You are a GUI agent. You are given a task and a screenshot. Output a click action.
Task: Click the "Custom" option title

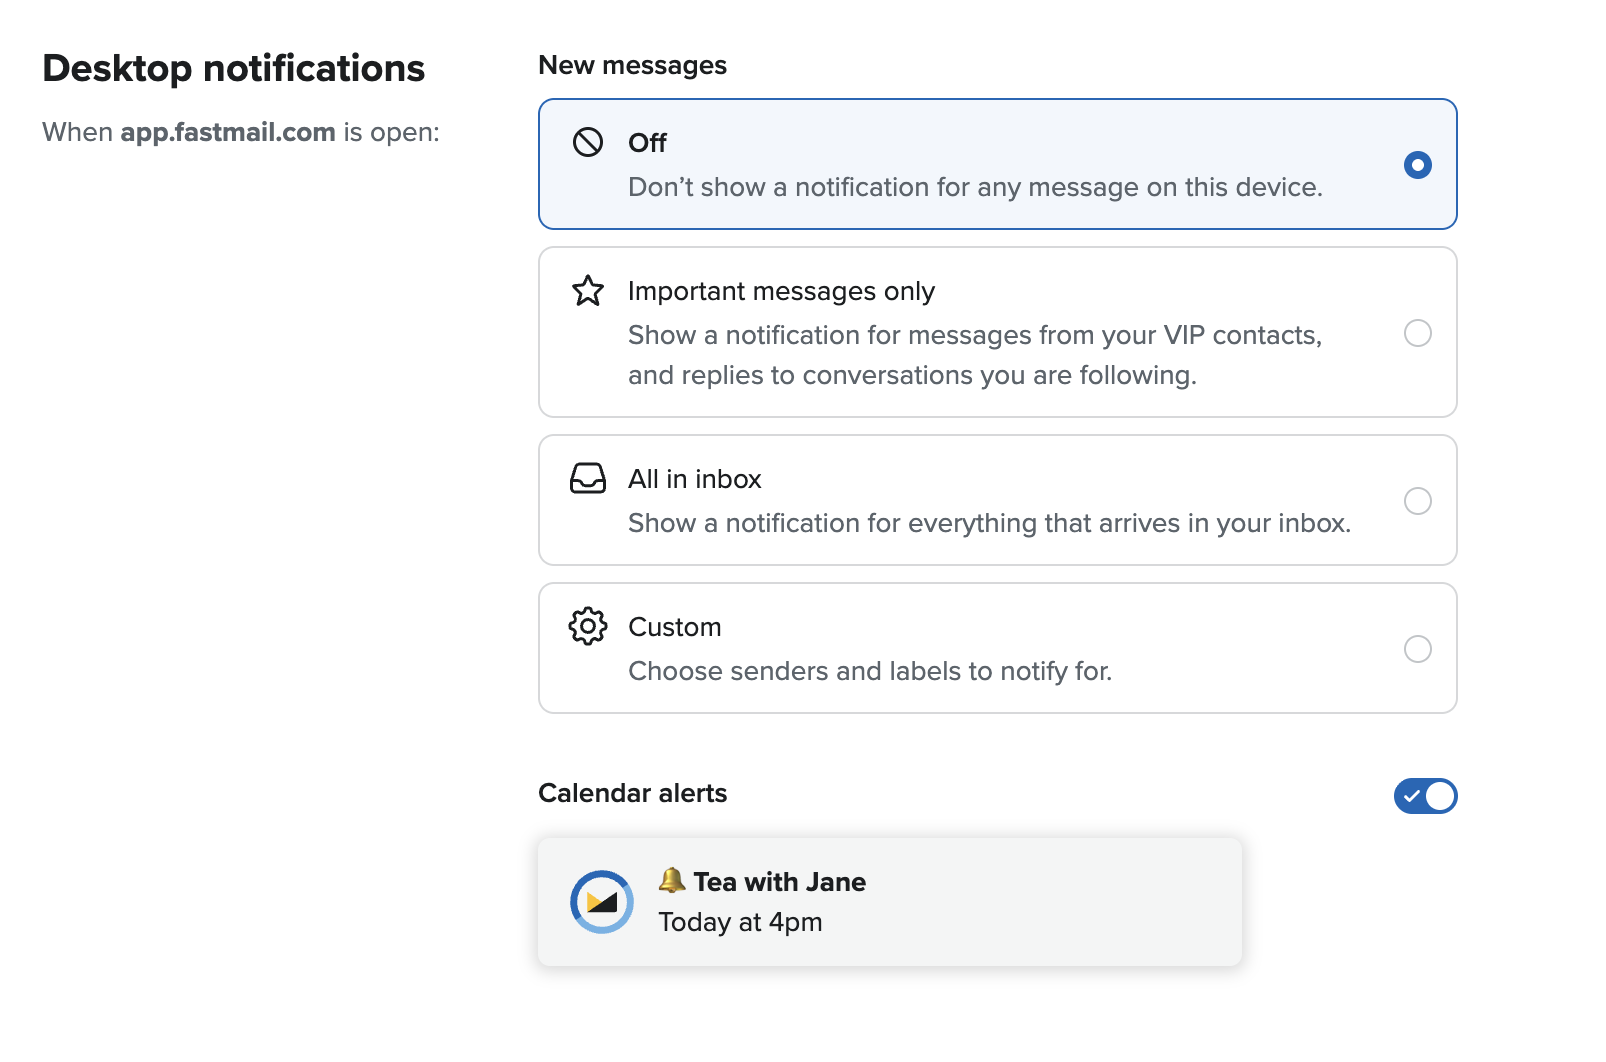pyautogui.click(x=675, y=627)
